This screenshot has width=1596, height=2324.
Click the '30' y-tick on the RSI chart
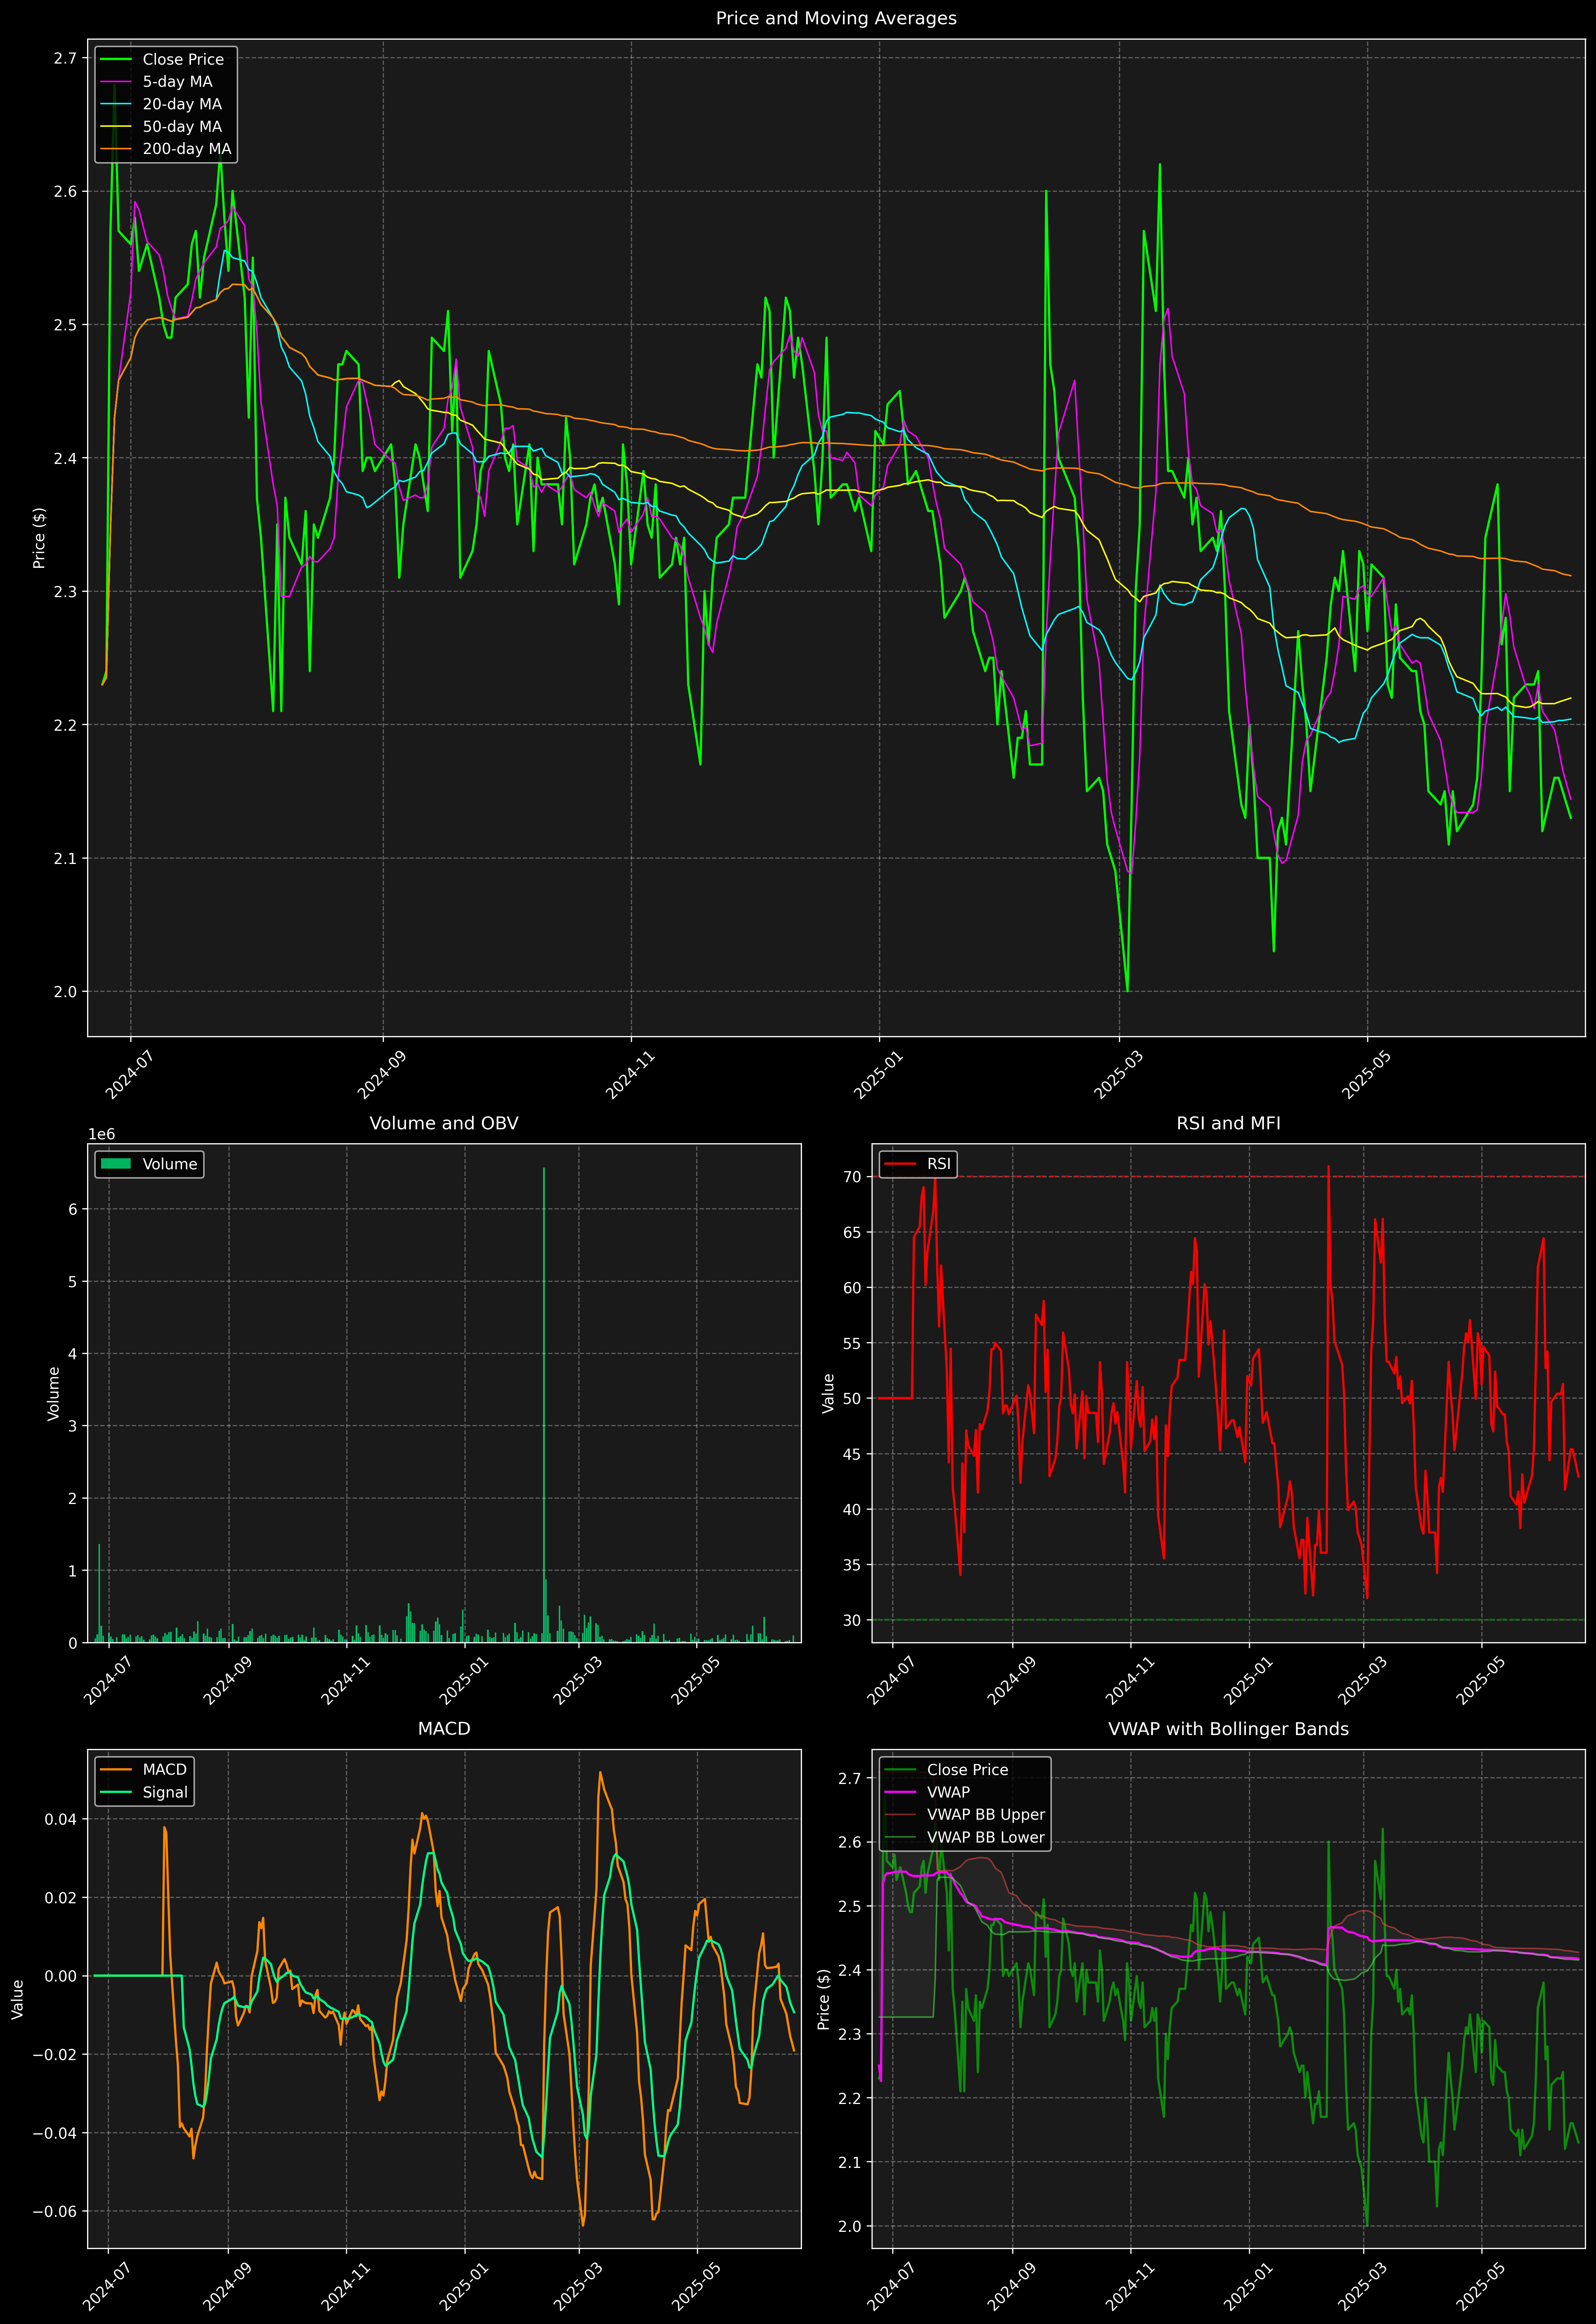[x=852, y=1620]
